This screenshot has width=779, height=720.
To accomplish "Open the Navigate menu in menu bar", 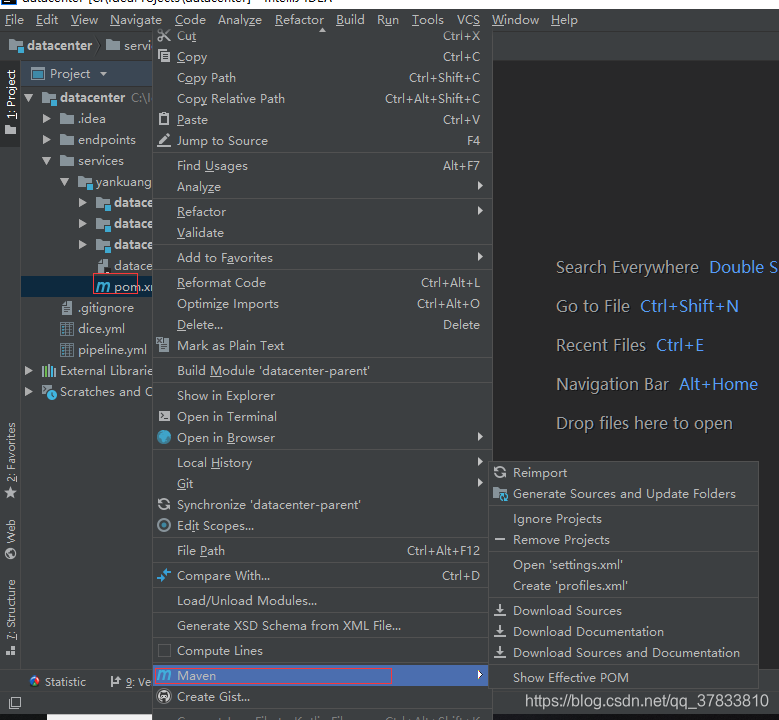I will [x=136, y=20].
